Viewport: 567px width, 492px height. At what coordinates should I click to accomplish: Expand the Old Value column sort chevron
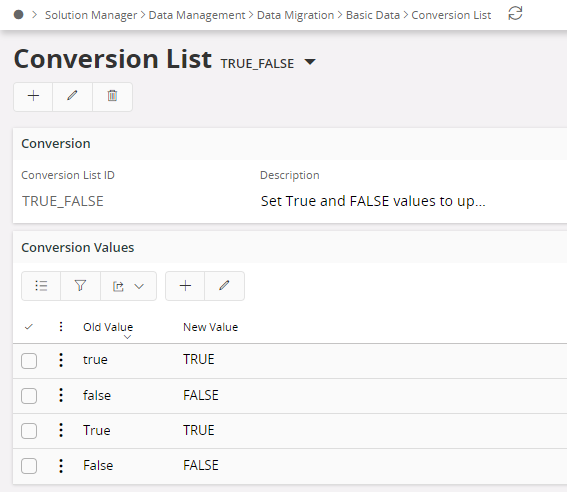pyautogui.click(x=127, y=337)
